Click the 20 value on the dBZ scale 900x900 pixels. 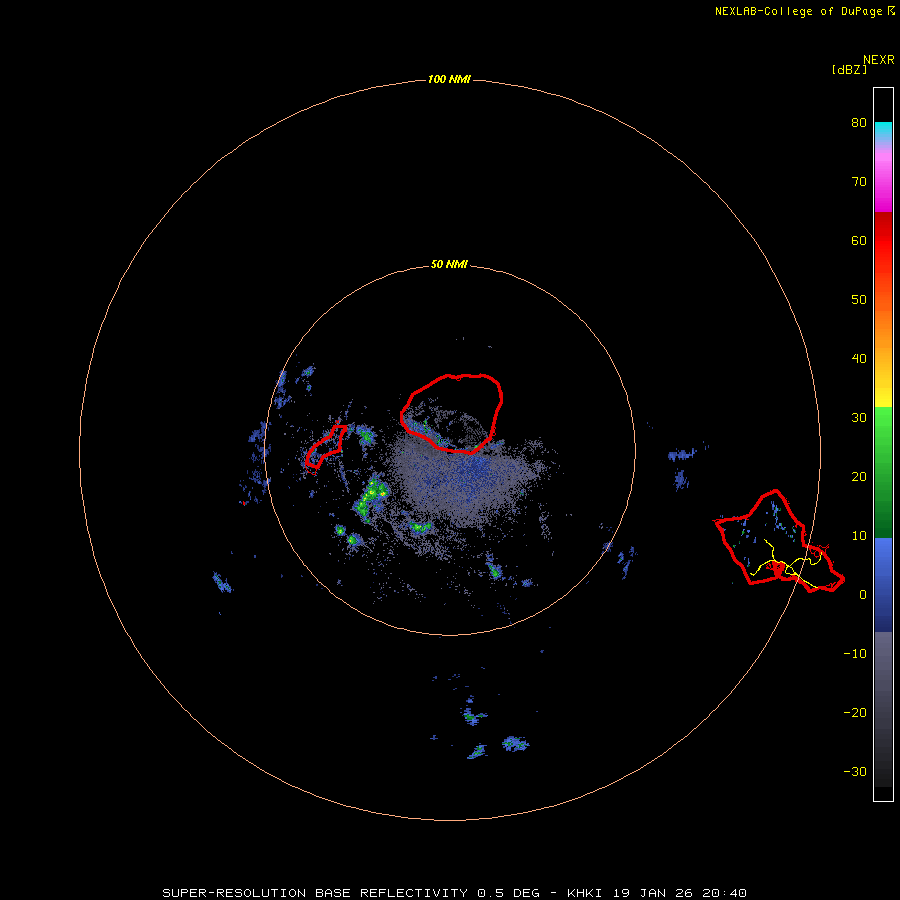click(859, 477)
